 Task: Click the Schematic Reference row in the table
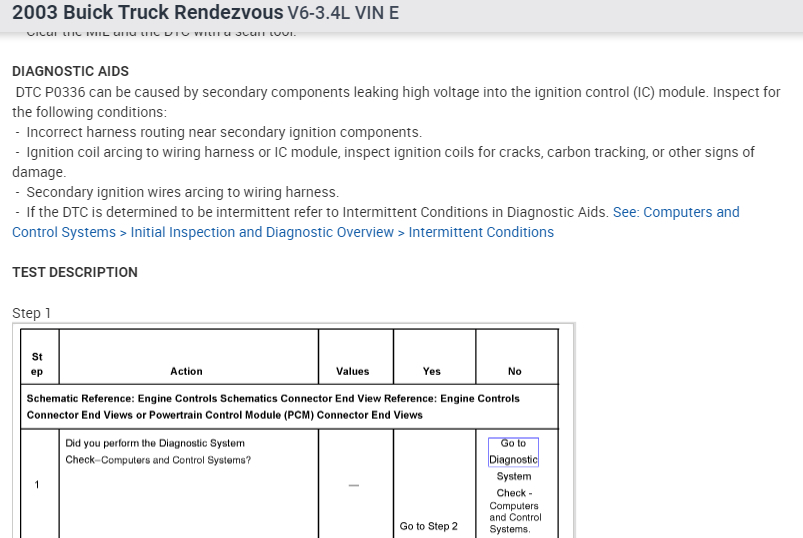click(273, 406)
